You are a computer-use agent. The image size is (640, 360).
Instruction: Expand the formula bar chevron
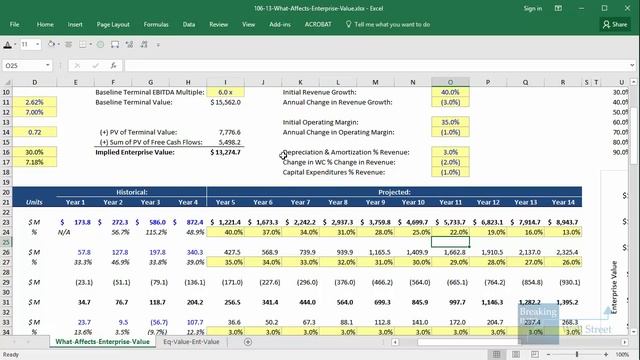pos(632,65)
